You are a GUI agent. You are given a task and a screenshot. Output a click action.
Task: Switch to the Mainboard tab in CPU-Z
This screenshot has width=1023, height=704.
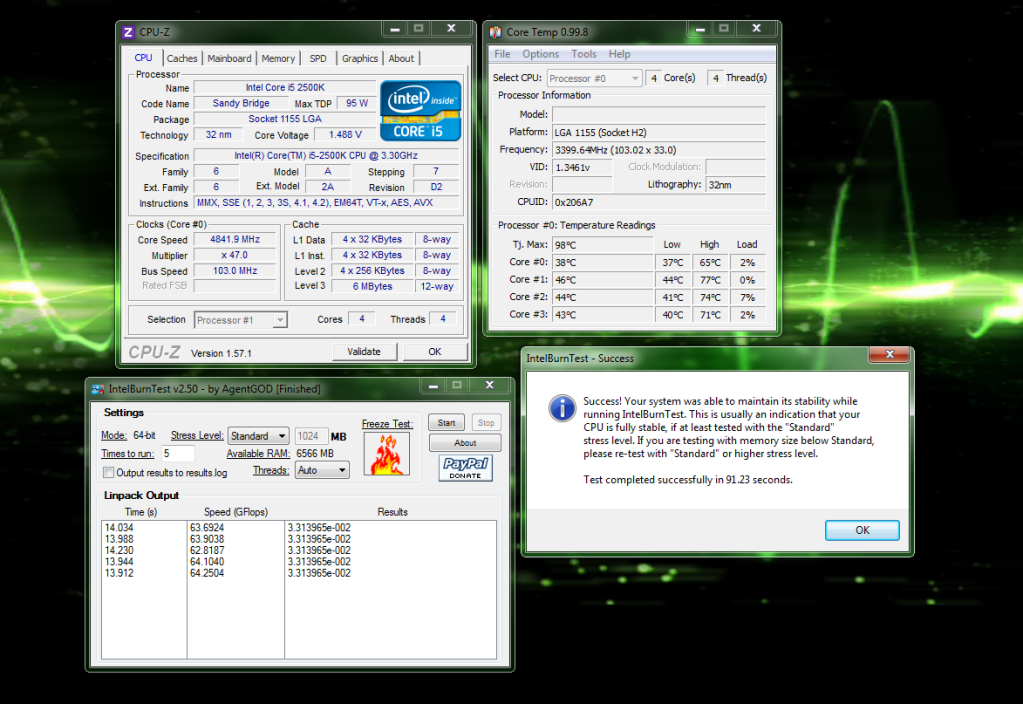click(x=229, y=59)
